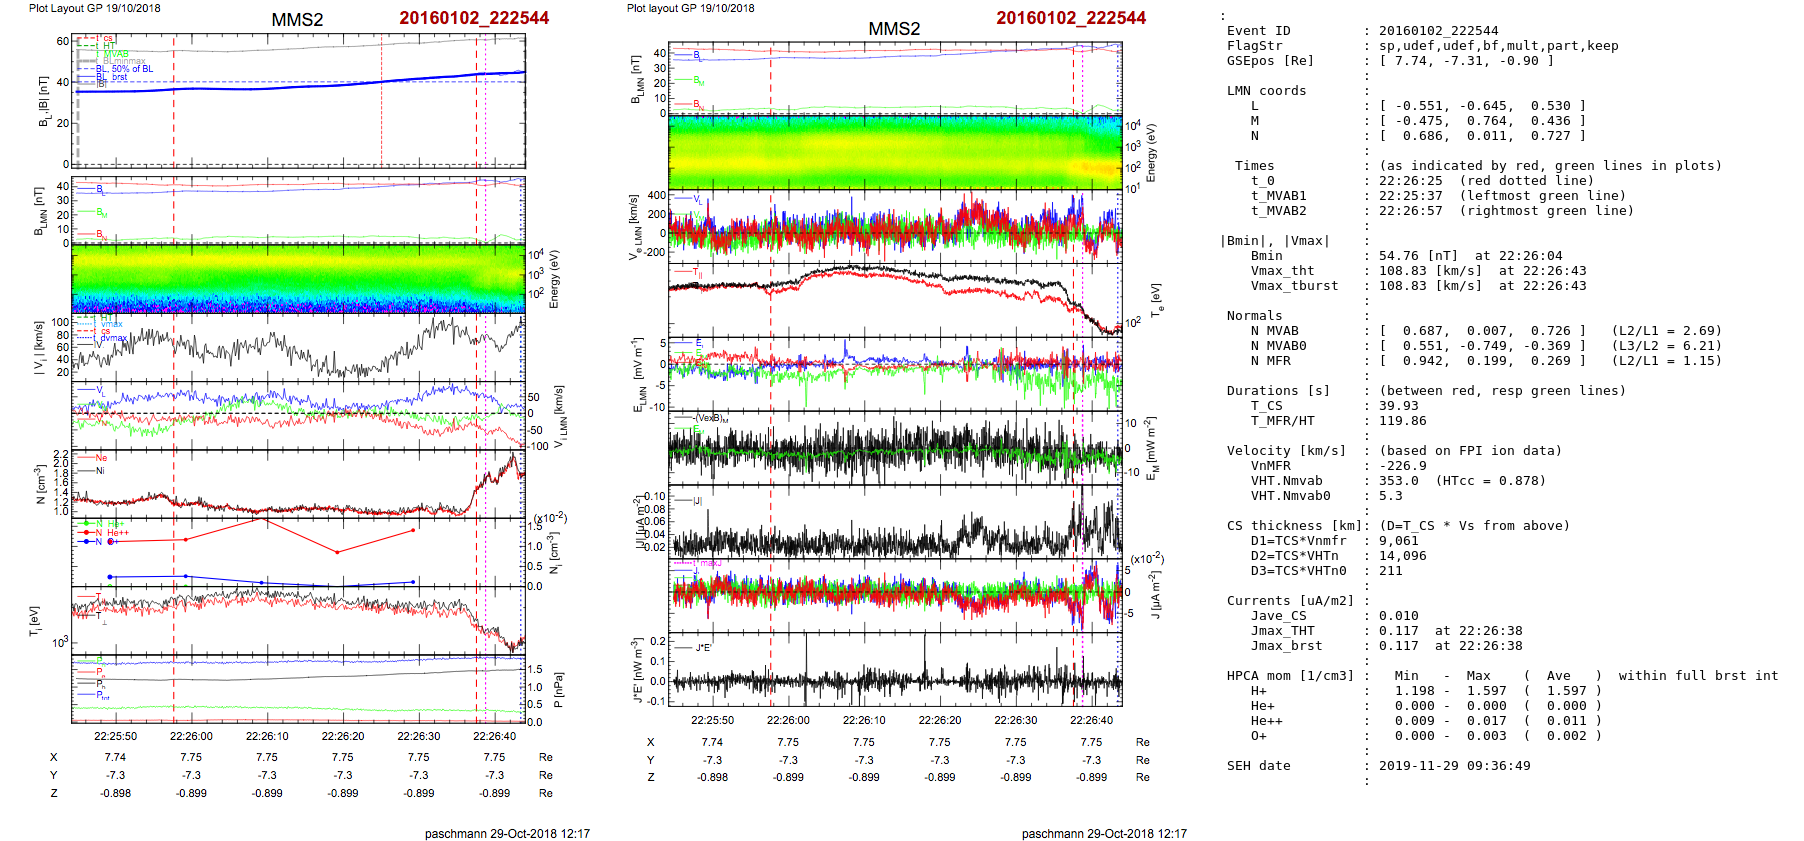Viewport: 1804px width, 841px height.
Task: Click the thick blue |B| curve in top-left panel
Action: (x=300, y=86)
